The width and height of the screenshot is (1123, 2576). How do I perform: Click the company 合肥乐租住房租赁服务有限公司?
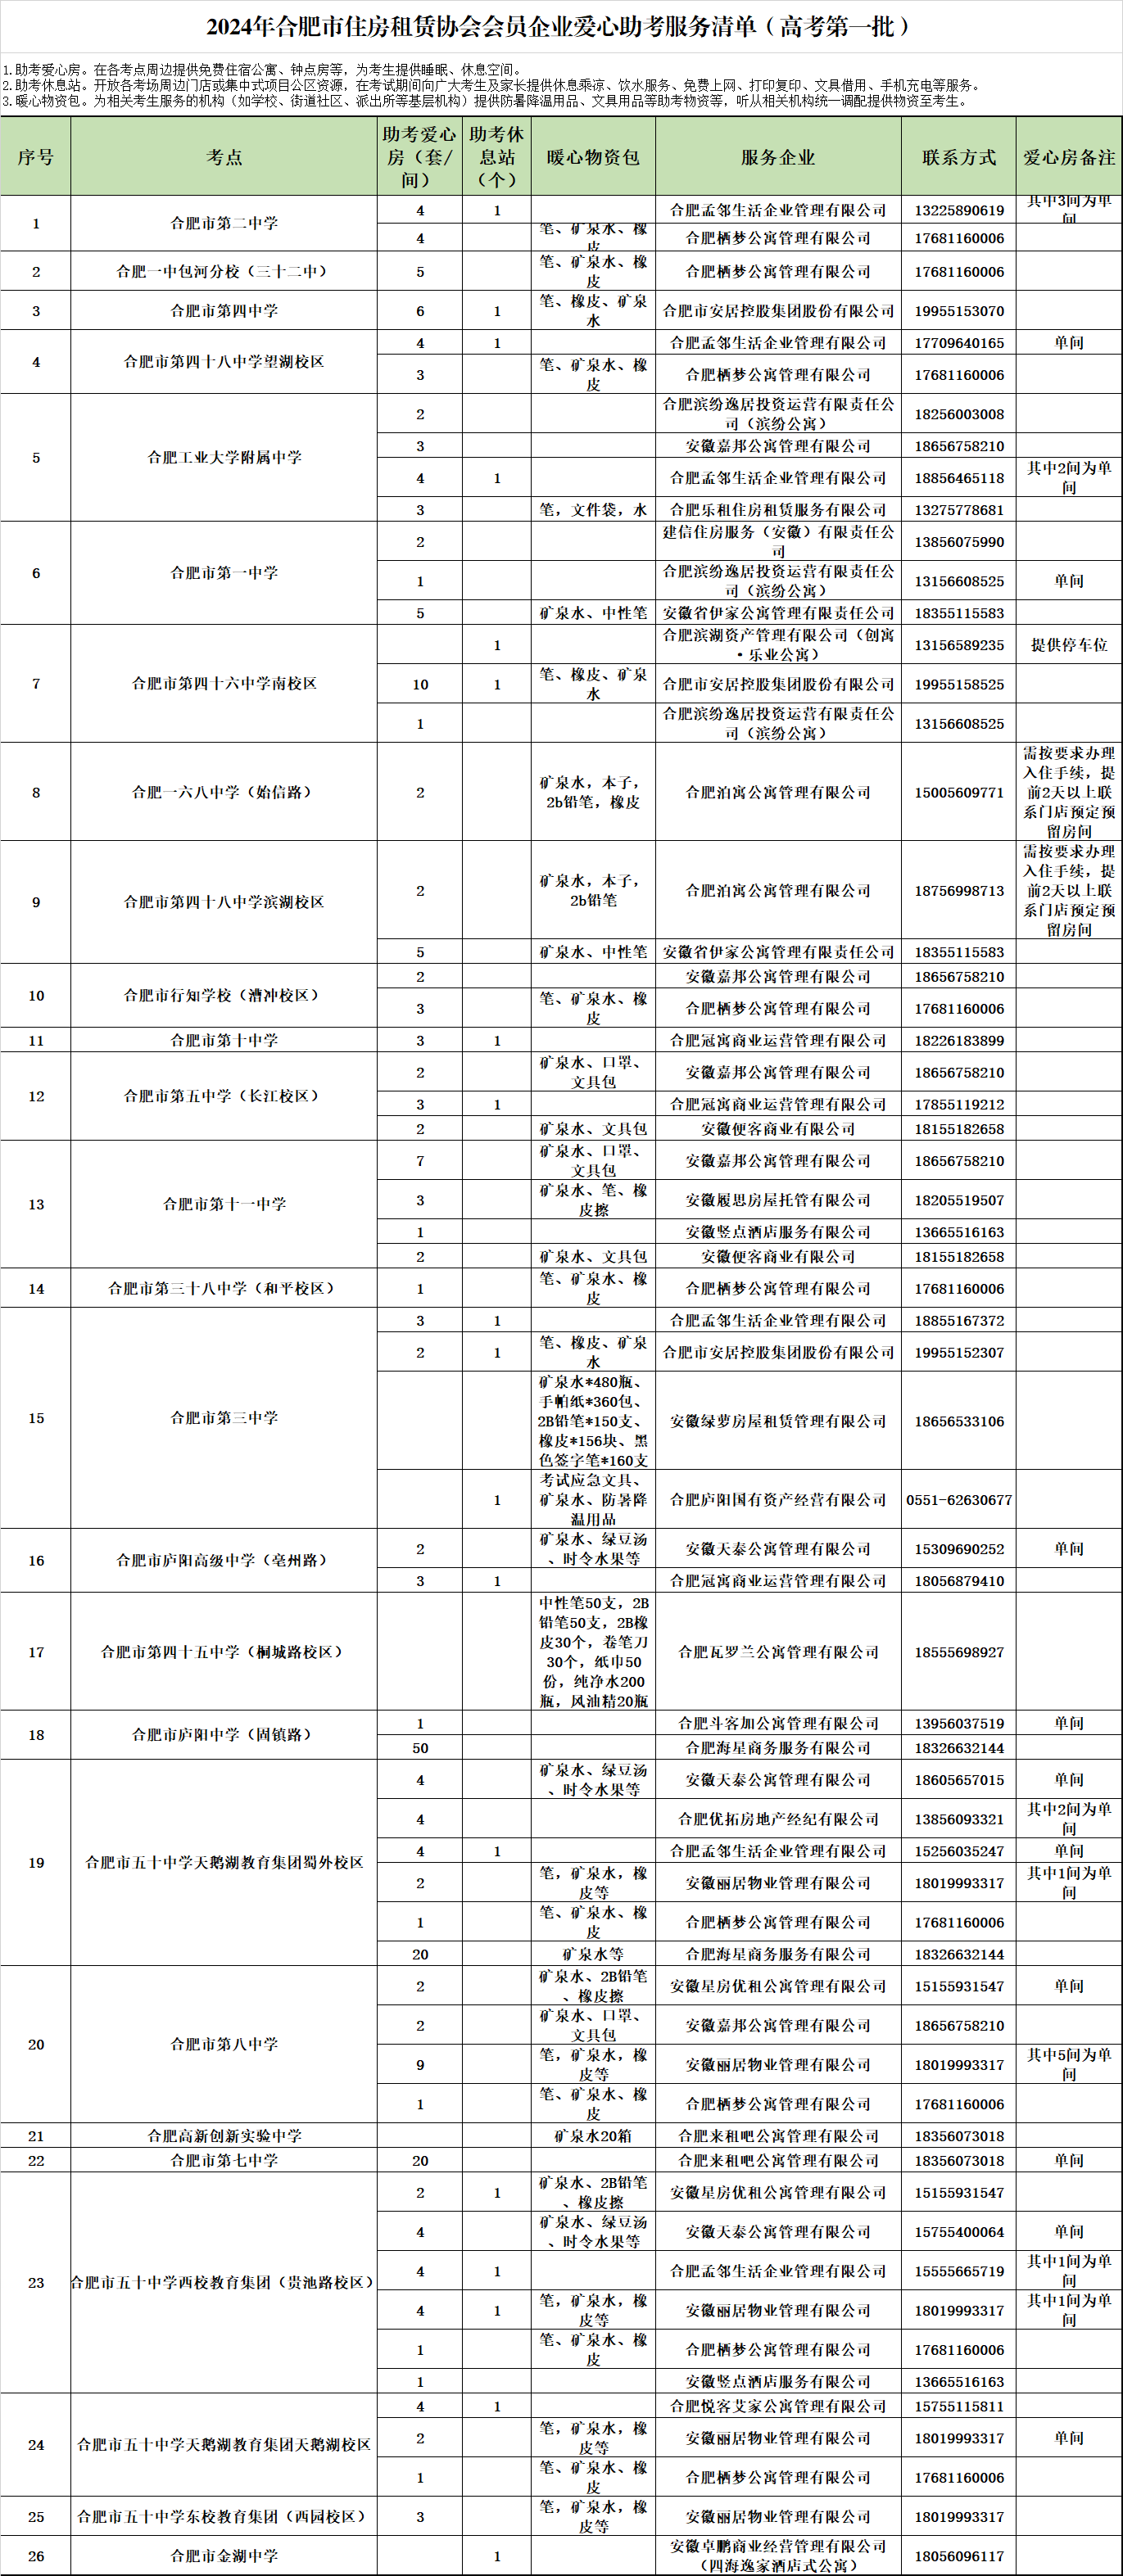[778, 510]
